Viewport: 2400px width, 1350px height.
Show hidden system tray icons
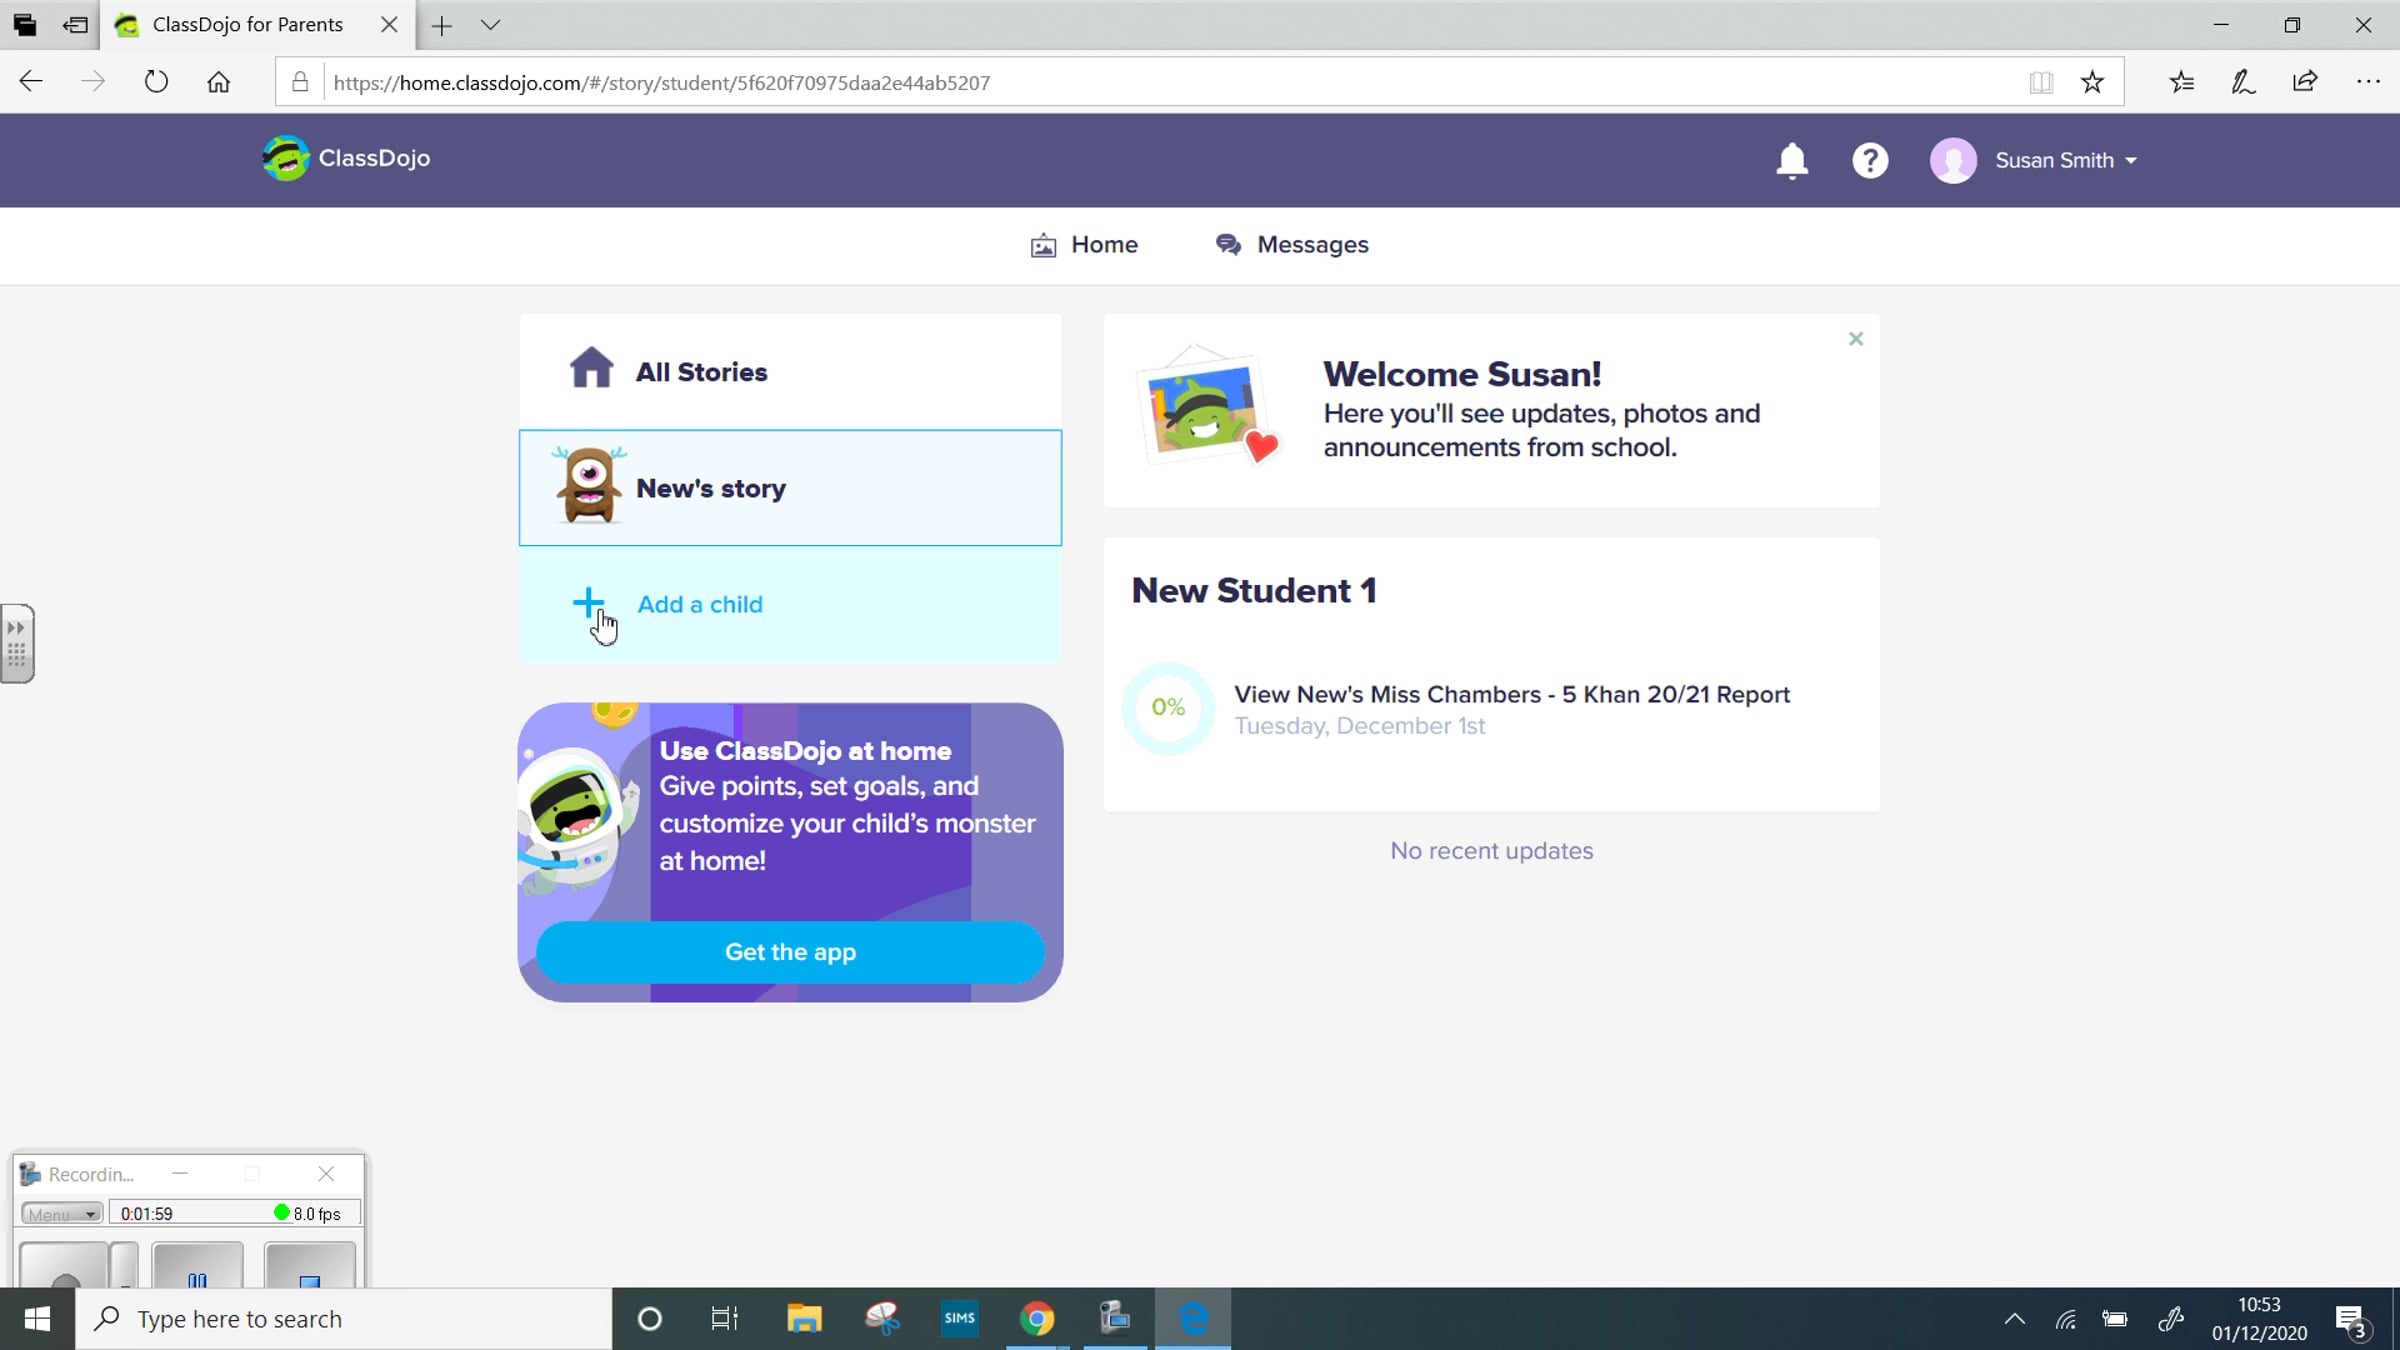2015,1319
